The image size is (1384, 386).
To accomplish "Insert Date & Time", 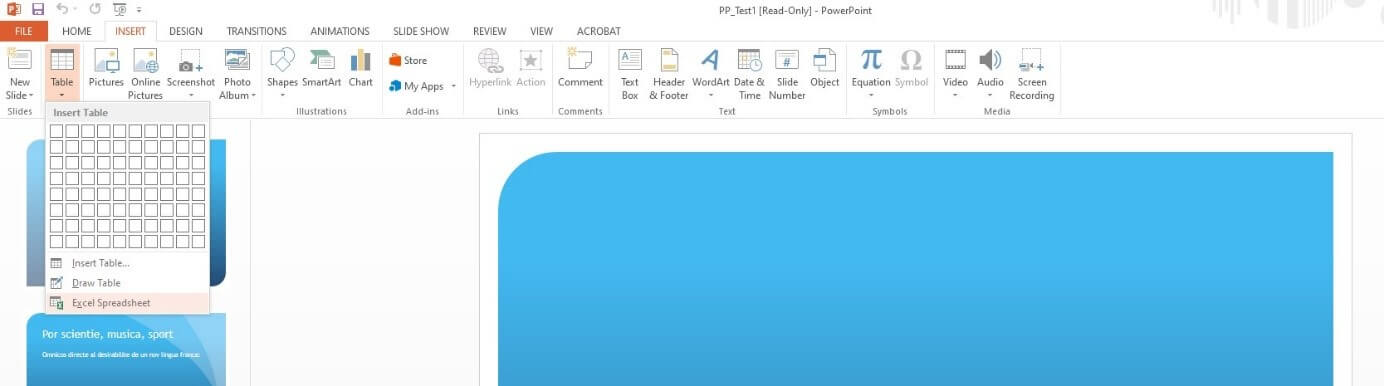I will (x=749, y=74).
